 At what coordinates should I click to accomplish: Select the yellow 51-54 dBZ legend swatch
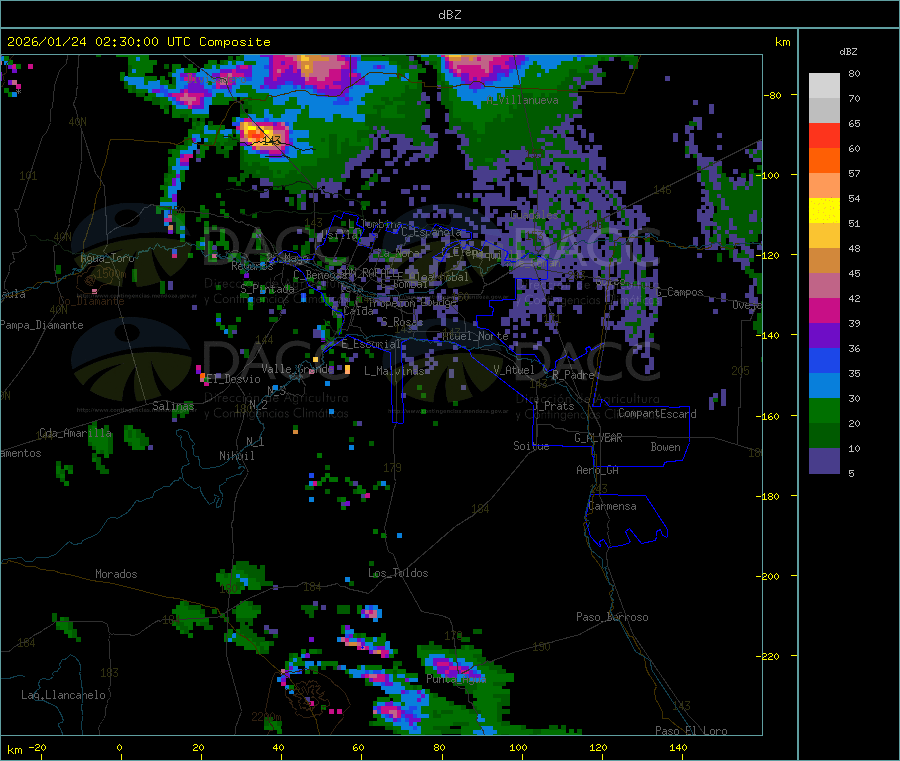[824, 211]
